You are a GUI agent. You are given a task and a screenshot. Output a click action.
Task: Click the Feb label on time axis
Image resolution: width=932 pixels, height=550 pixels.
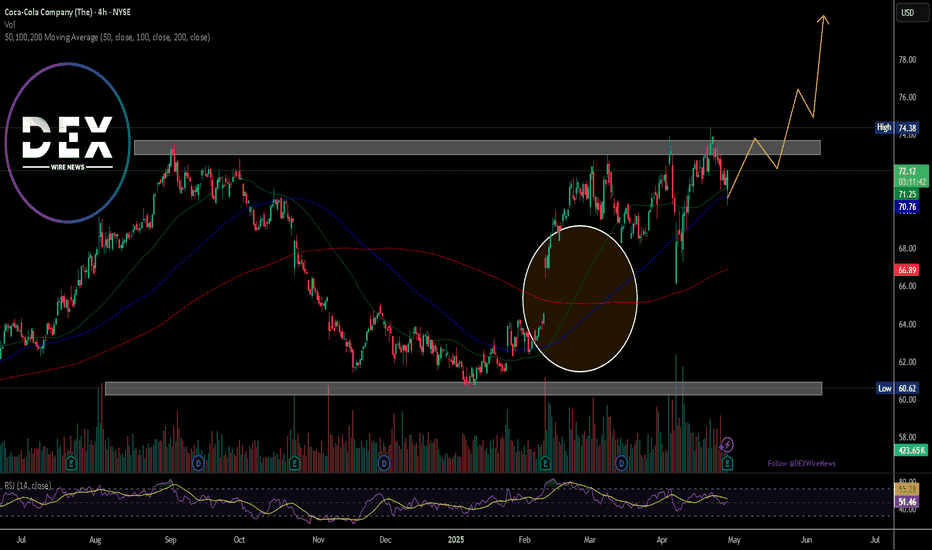click(x=524, y=540)
